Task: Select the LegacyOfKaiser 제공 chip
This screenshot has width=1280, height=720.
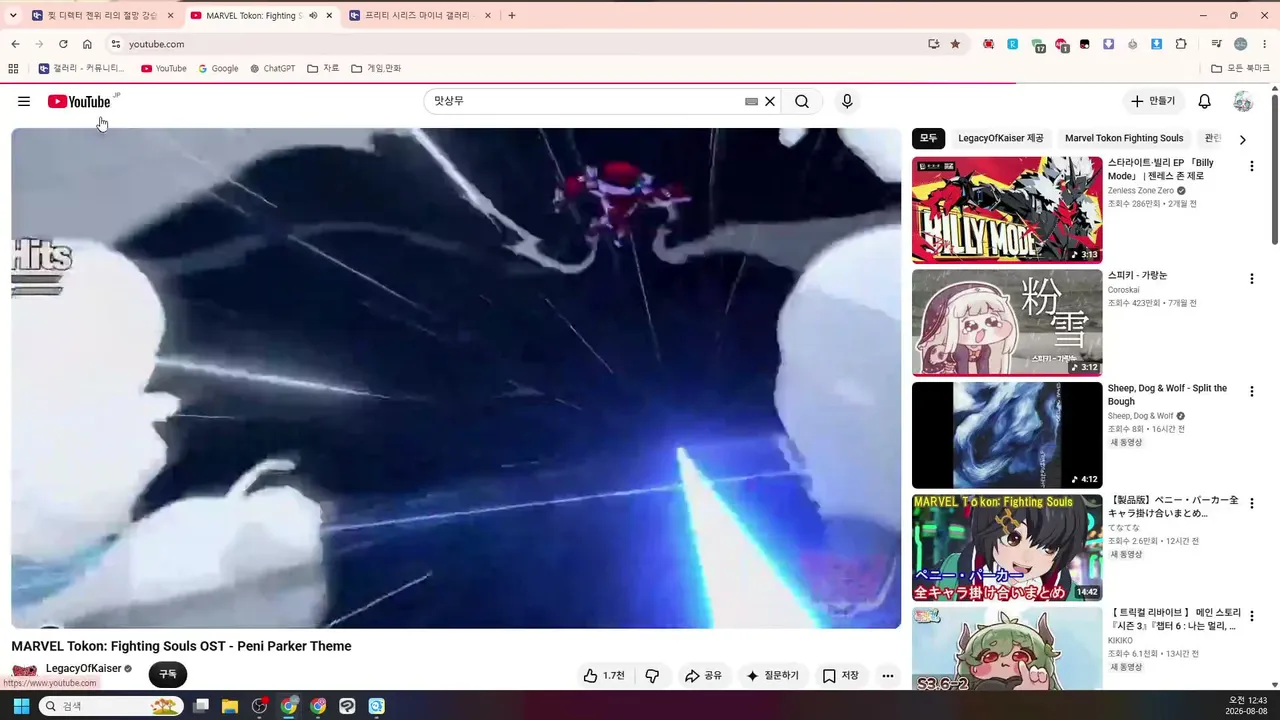Action: tap(1000, 138)
